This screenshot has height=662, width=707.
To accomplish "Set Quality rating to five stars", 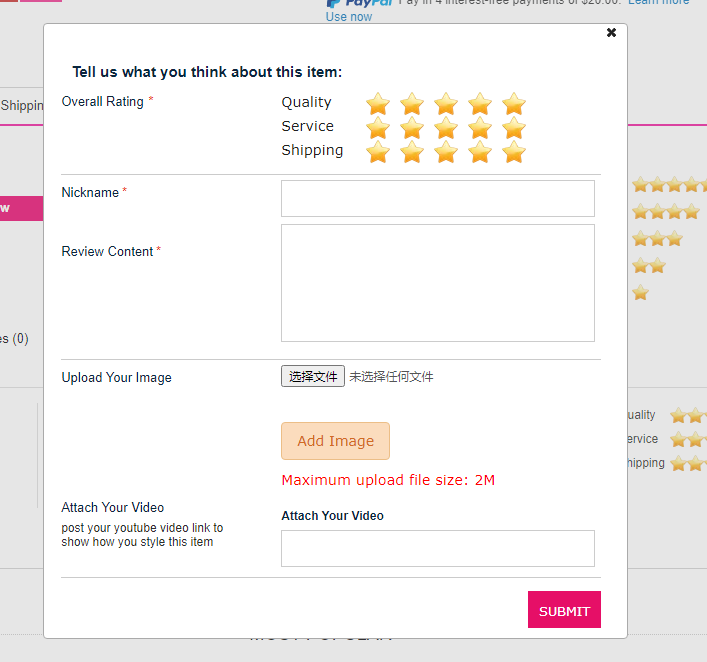I will (514, 104).
